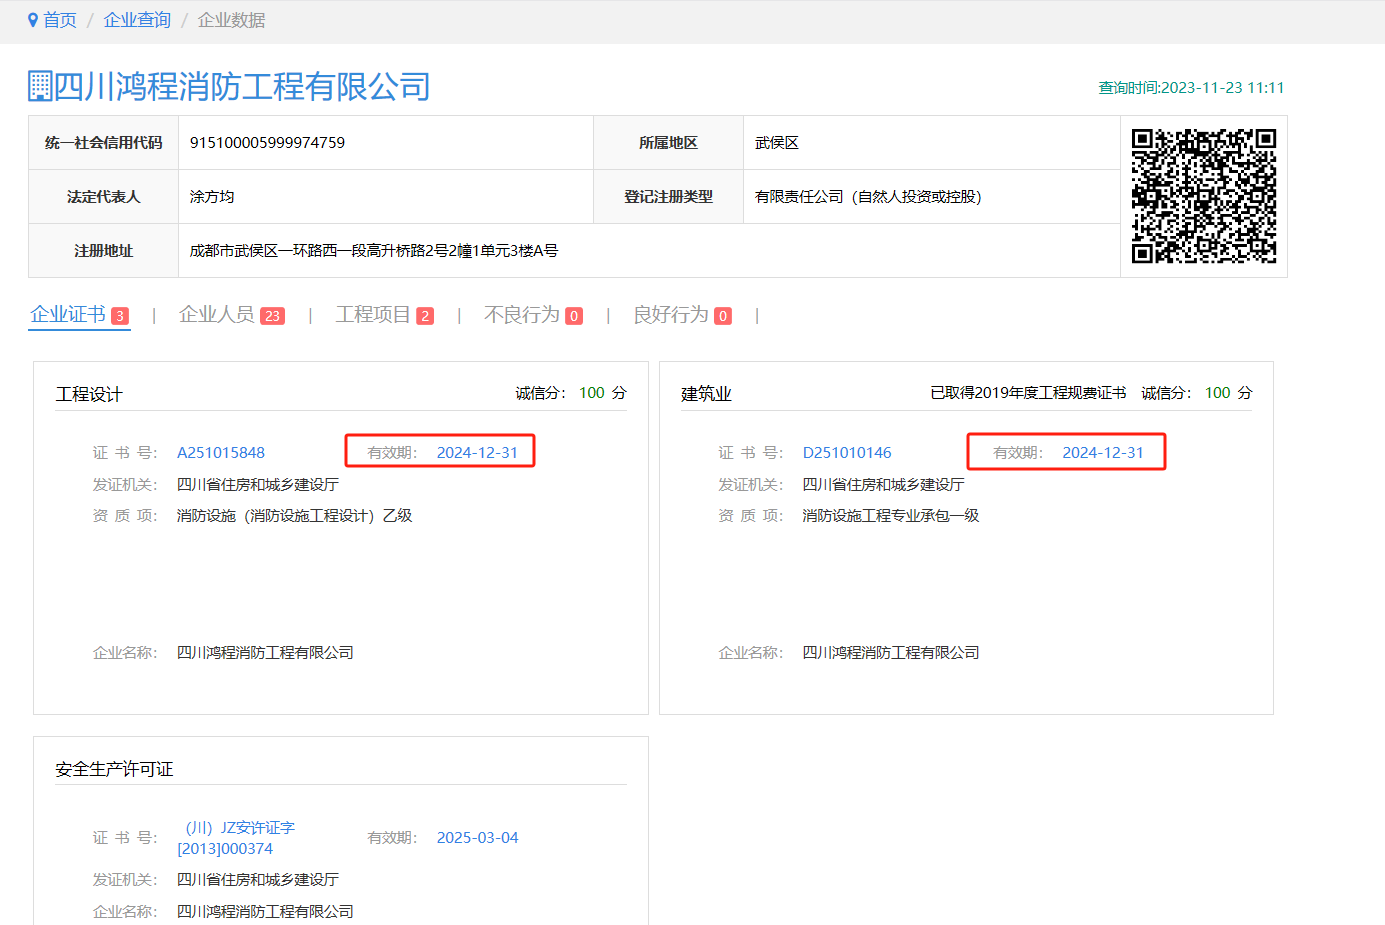Click the region value 武侯区
This screenshot has height=925, width=1385.
(x=777, y=143)
